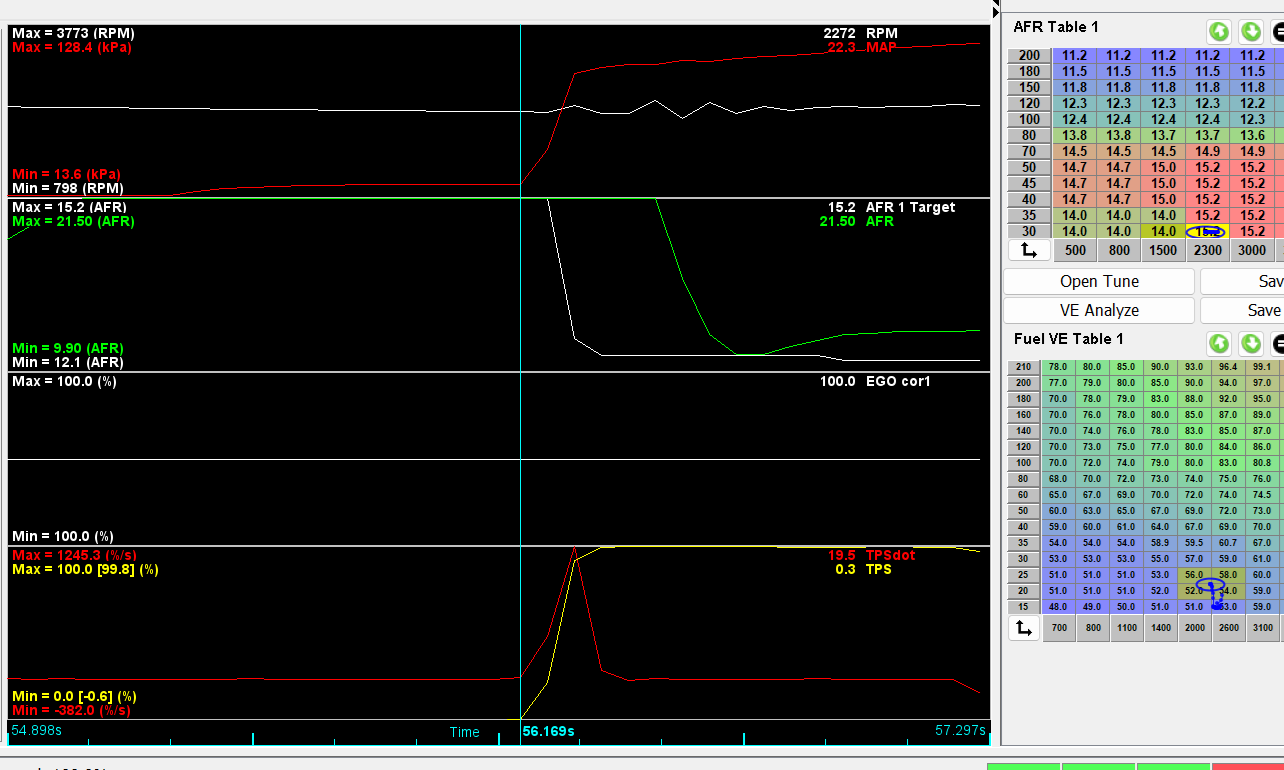The height and width of the screenshot is (770, 1284).
Task: Select the 200 kPa row header in AFR Table
Action: coord(1029,56)
